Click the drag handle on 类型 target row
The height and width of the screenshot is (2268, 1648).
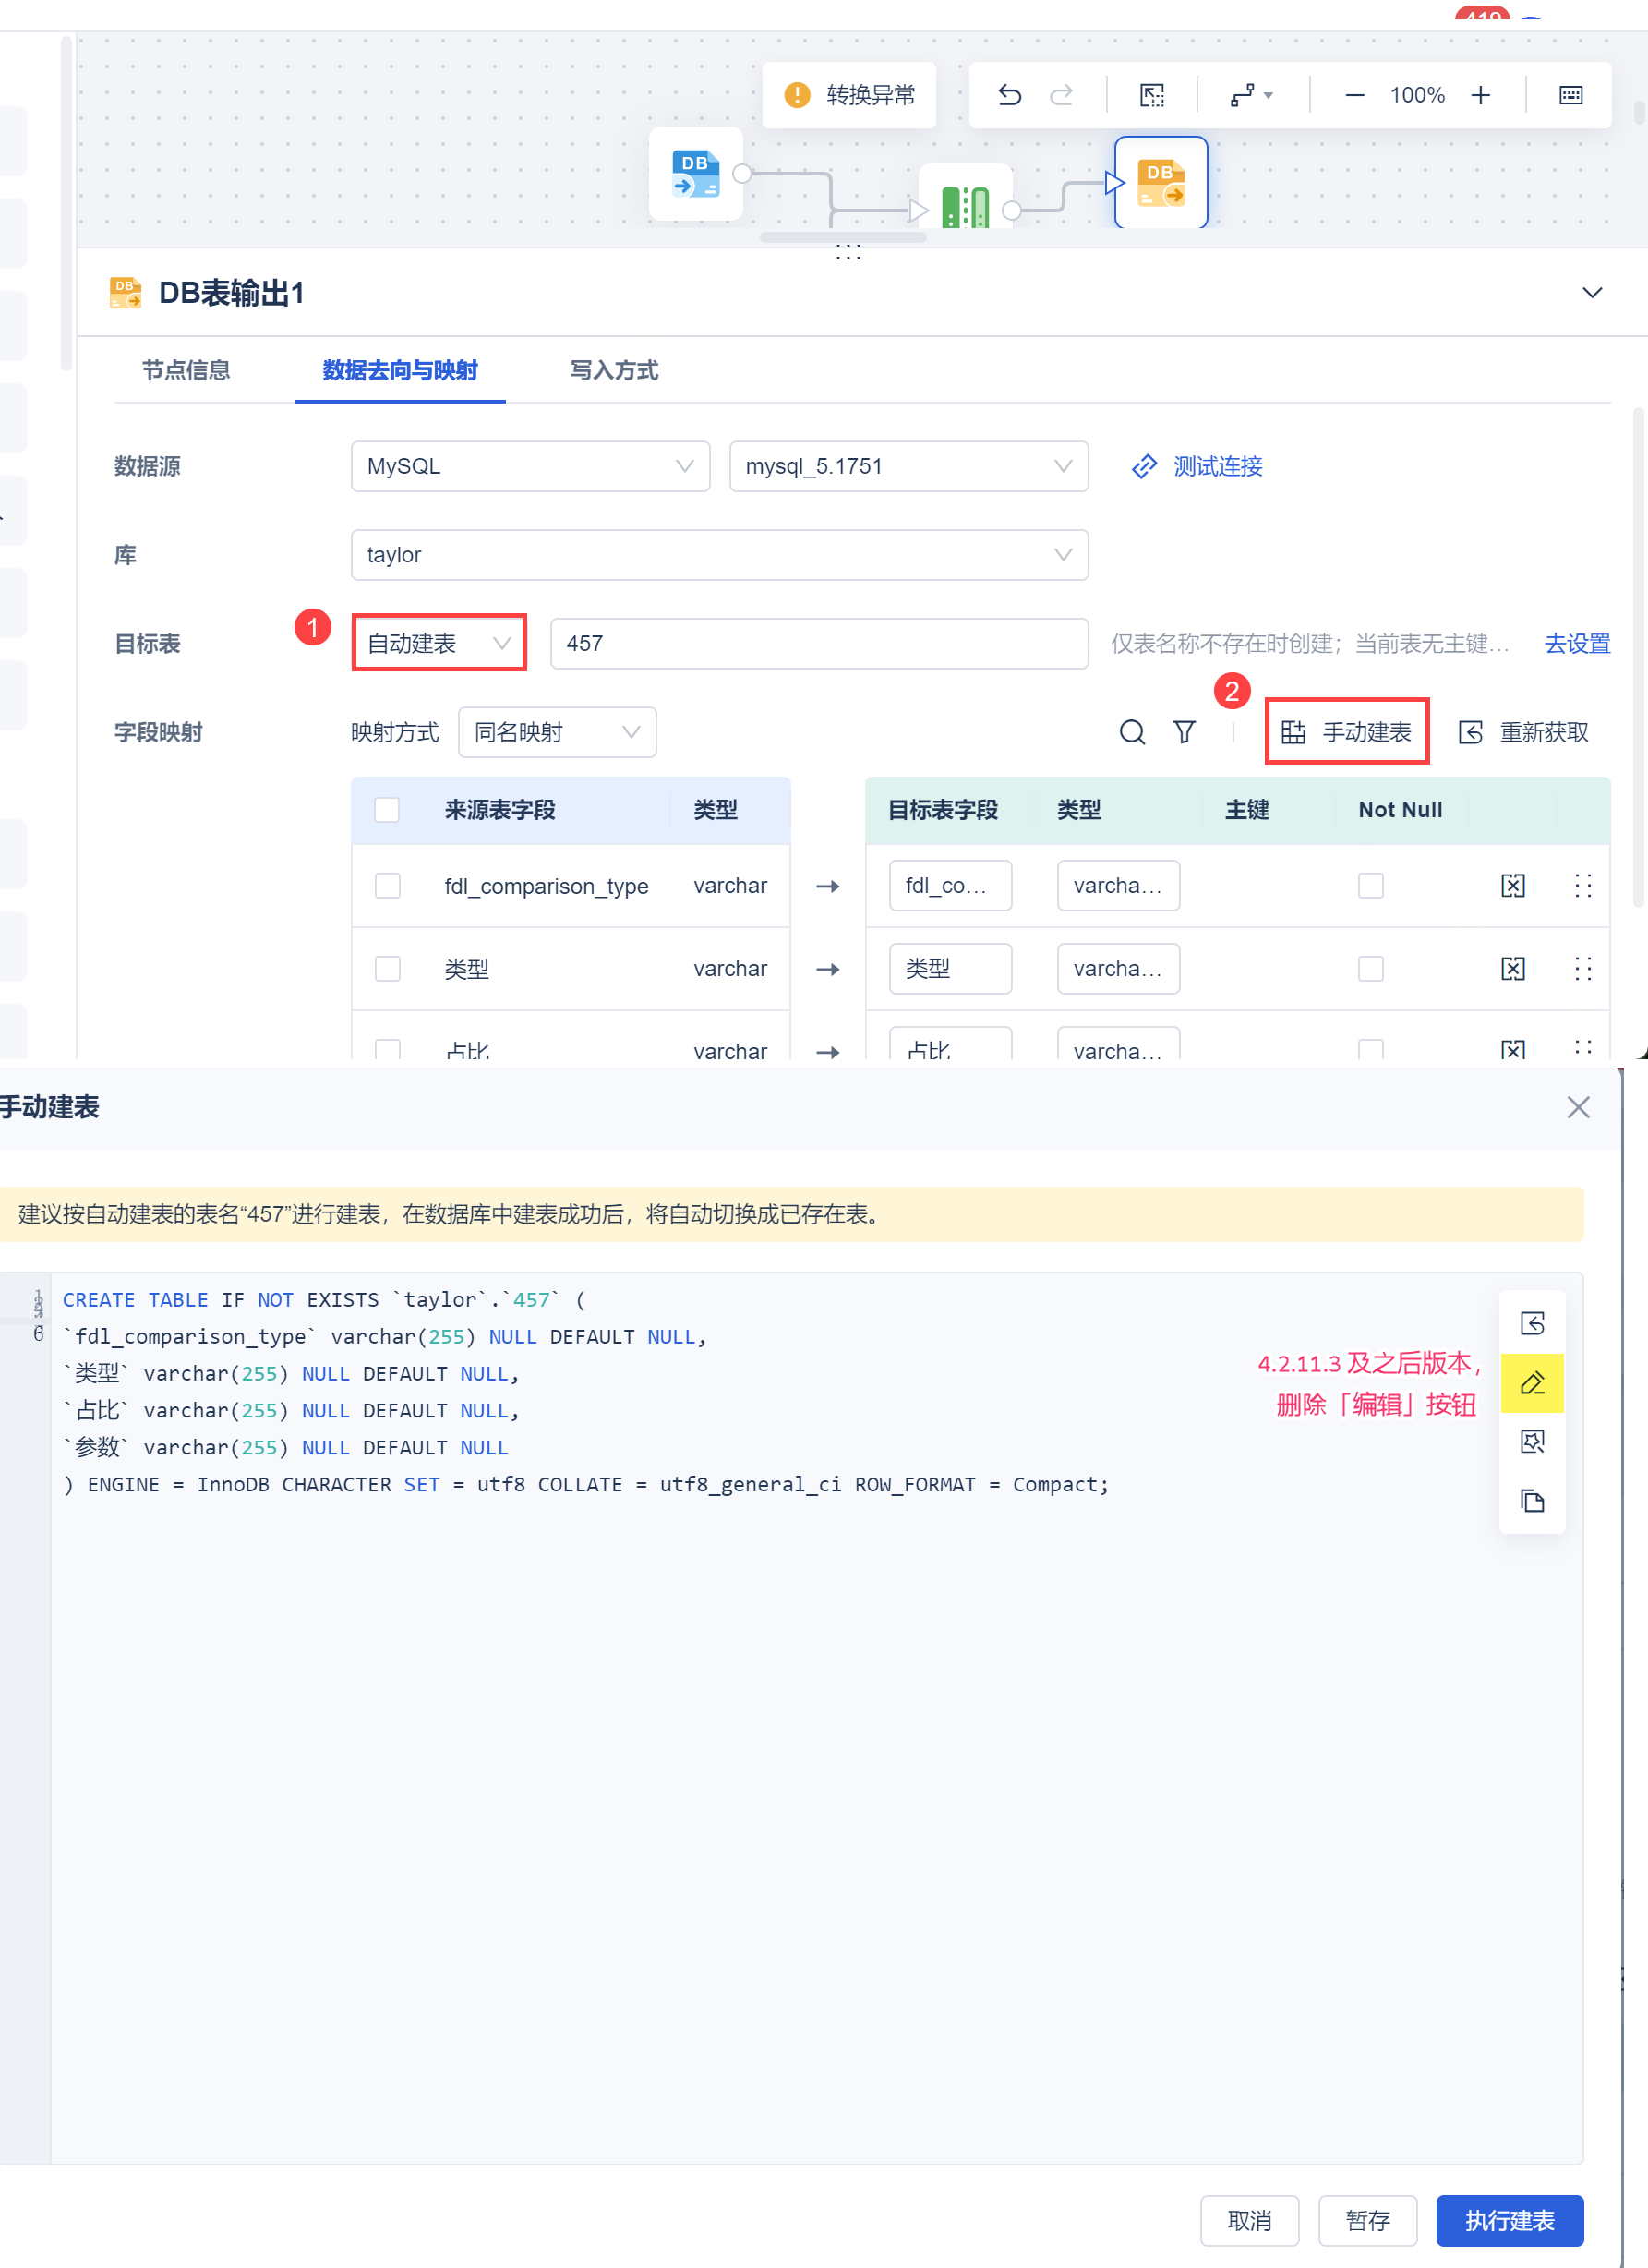click(x=1583, y=968)
